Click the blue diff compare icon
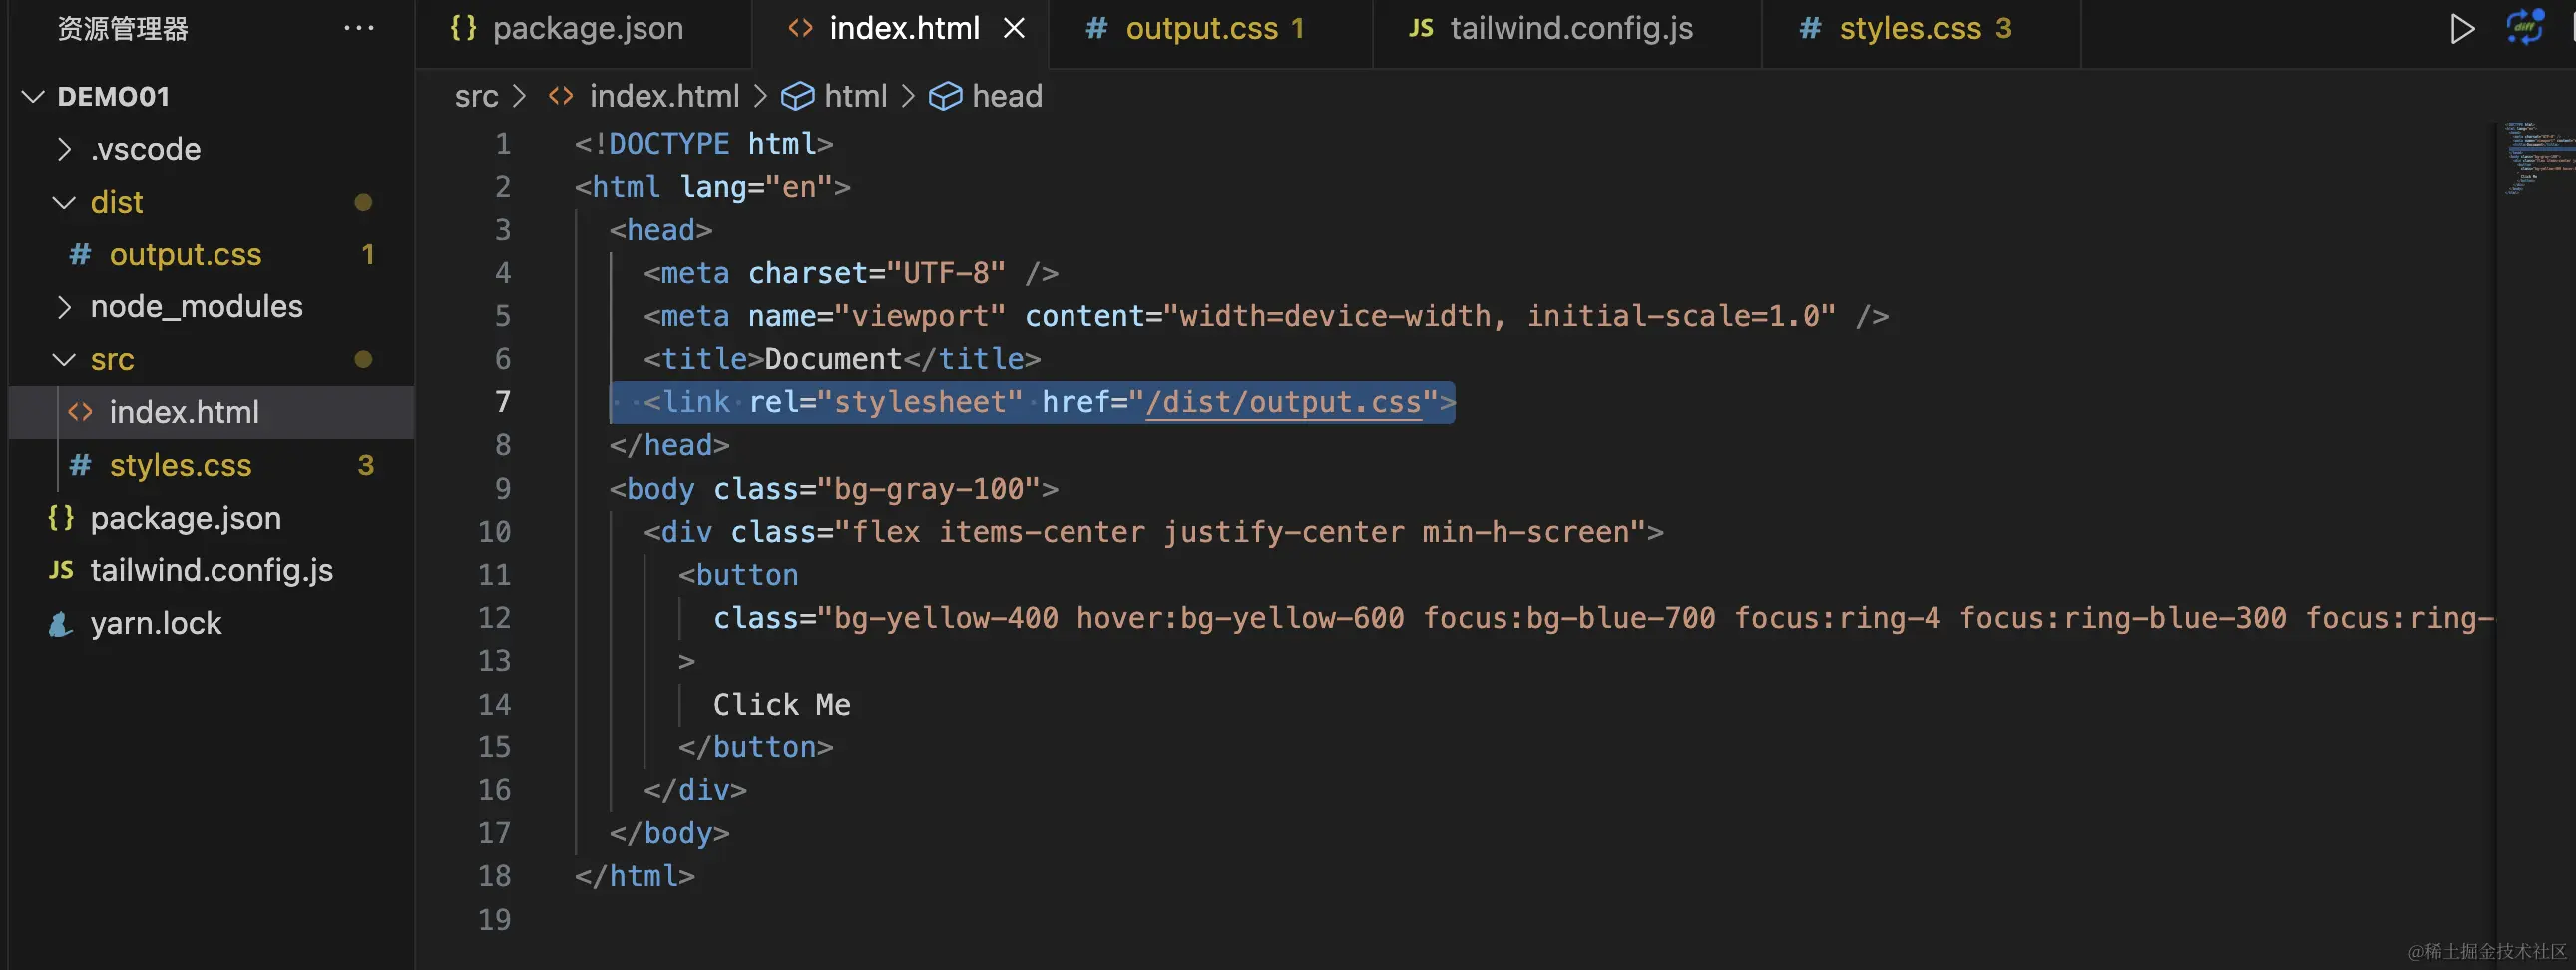Viewport: 2576px width, 970px height. (2525, 27)
